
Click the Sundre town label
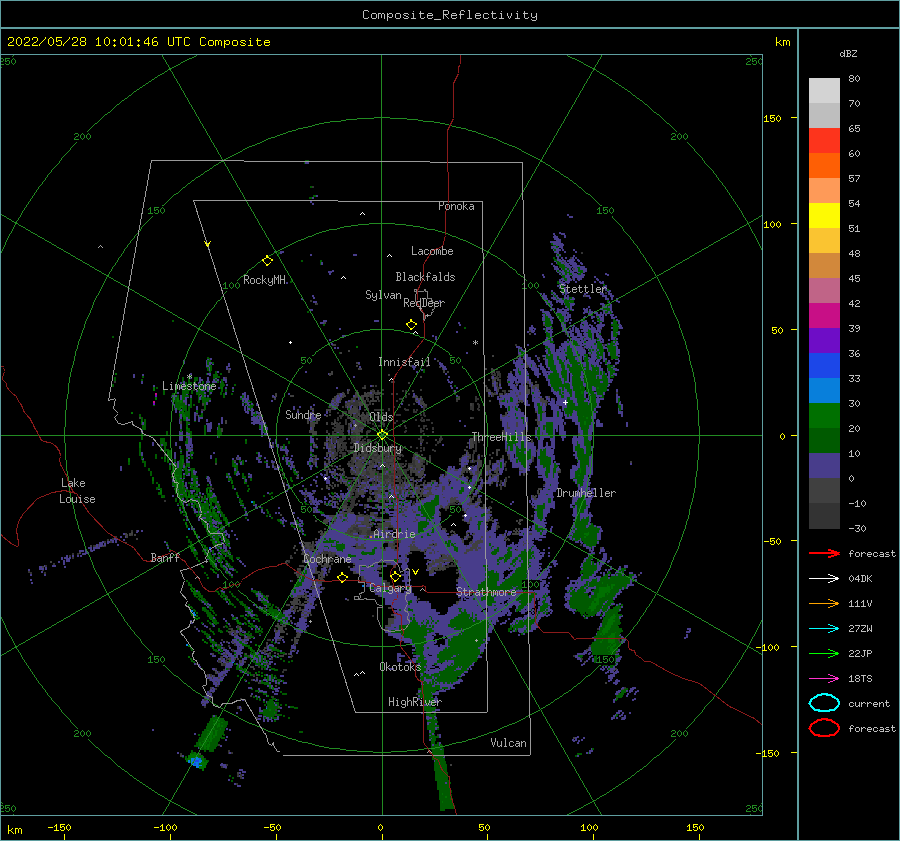click(x=303, y=414)
